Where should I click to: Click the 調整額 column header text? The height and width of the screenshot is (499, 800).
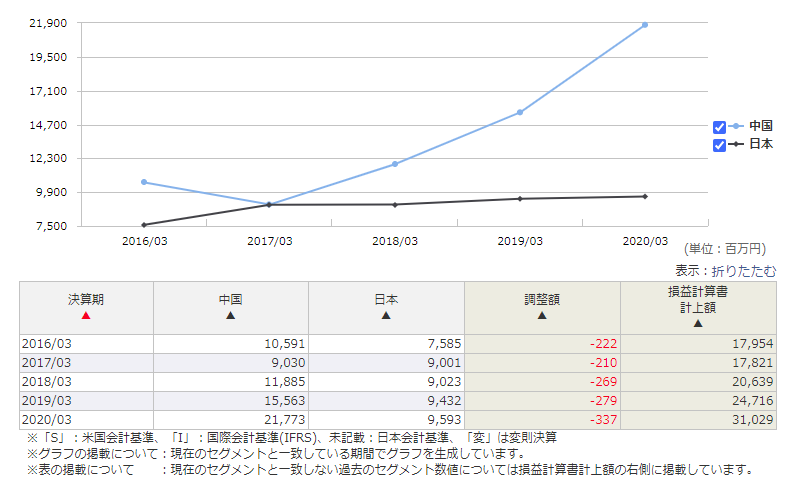542,300
